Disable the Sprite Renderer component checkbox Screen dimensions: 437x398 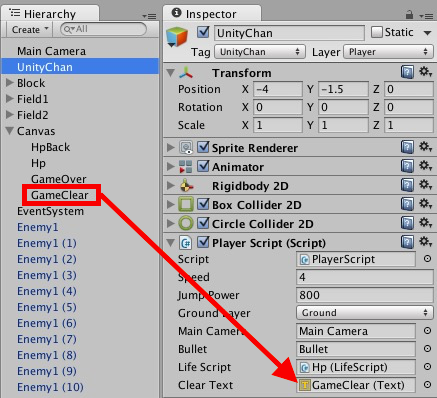[203, 147]
